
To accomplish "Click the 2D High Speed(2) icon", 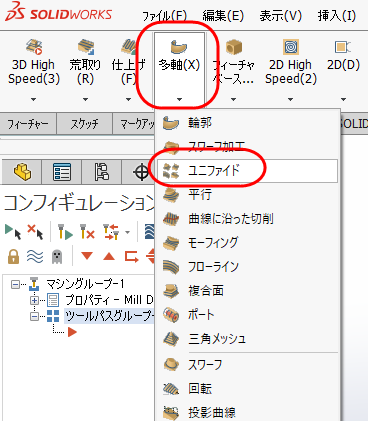I will (x=291, y=47).
